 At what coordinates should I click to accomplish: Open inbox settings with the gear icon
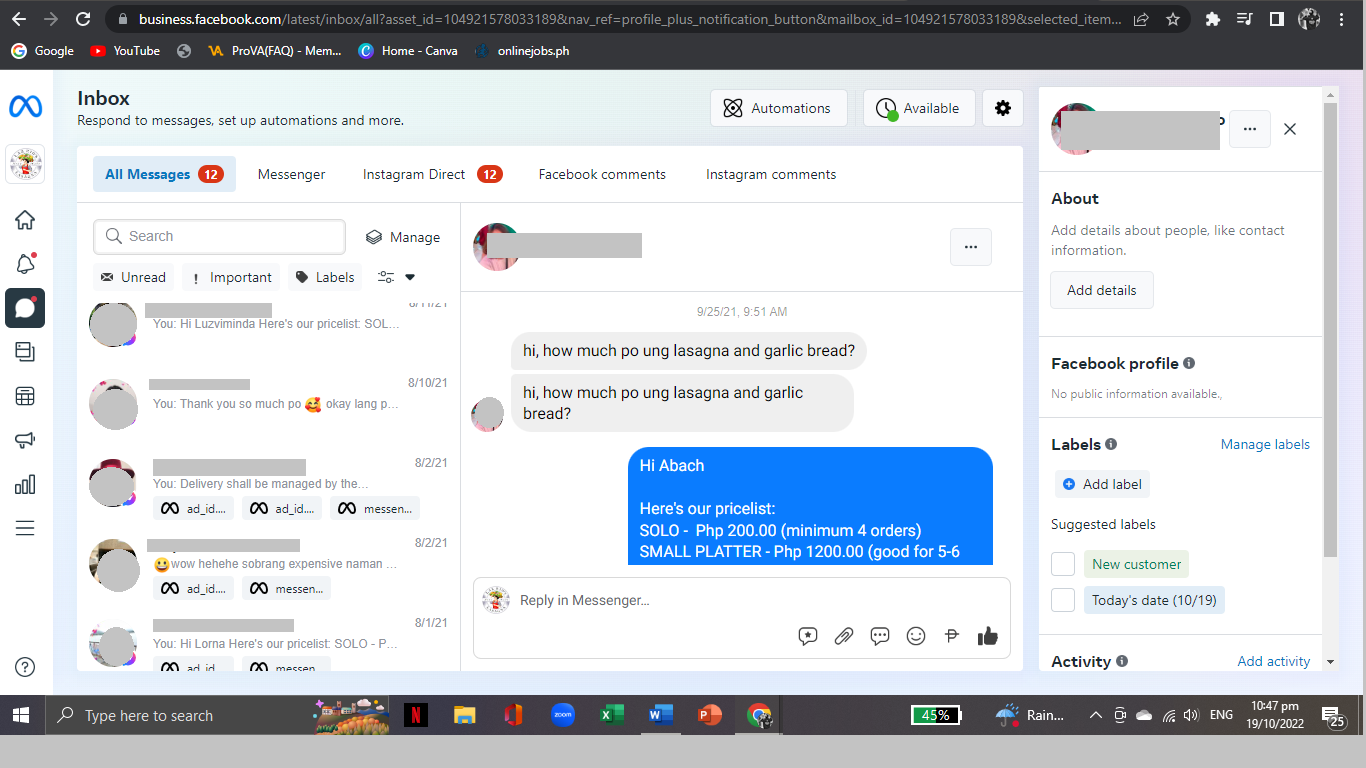coord(1003,108)
